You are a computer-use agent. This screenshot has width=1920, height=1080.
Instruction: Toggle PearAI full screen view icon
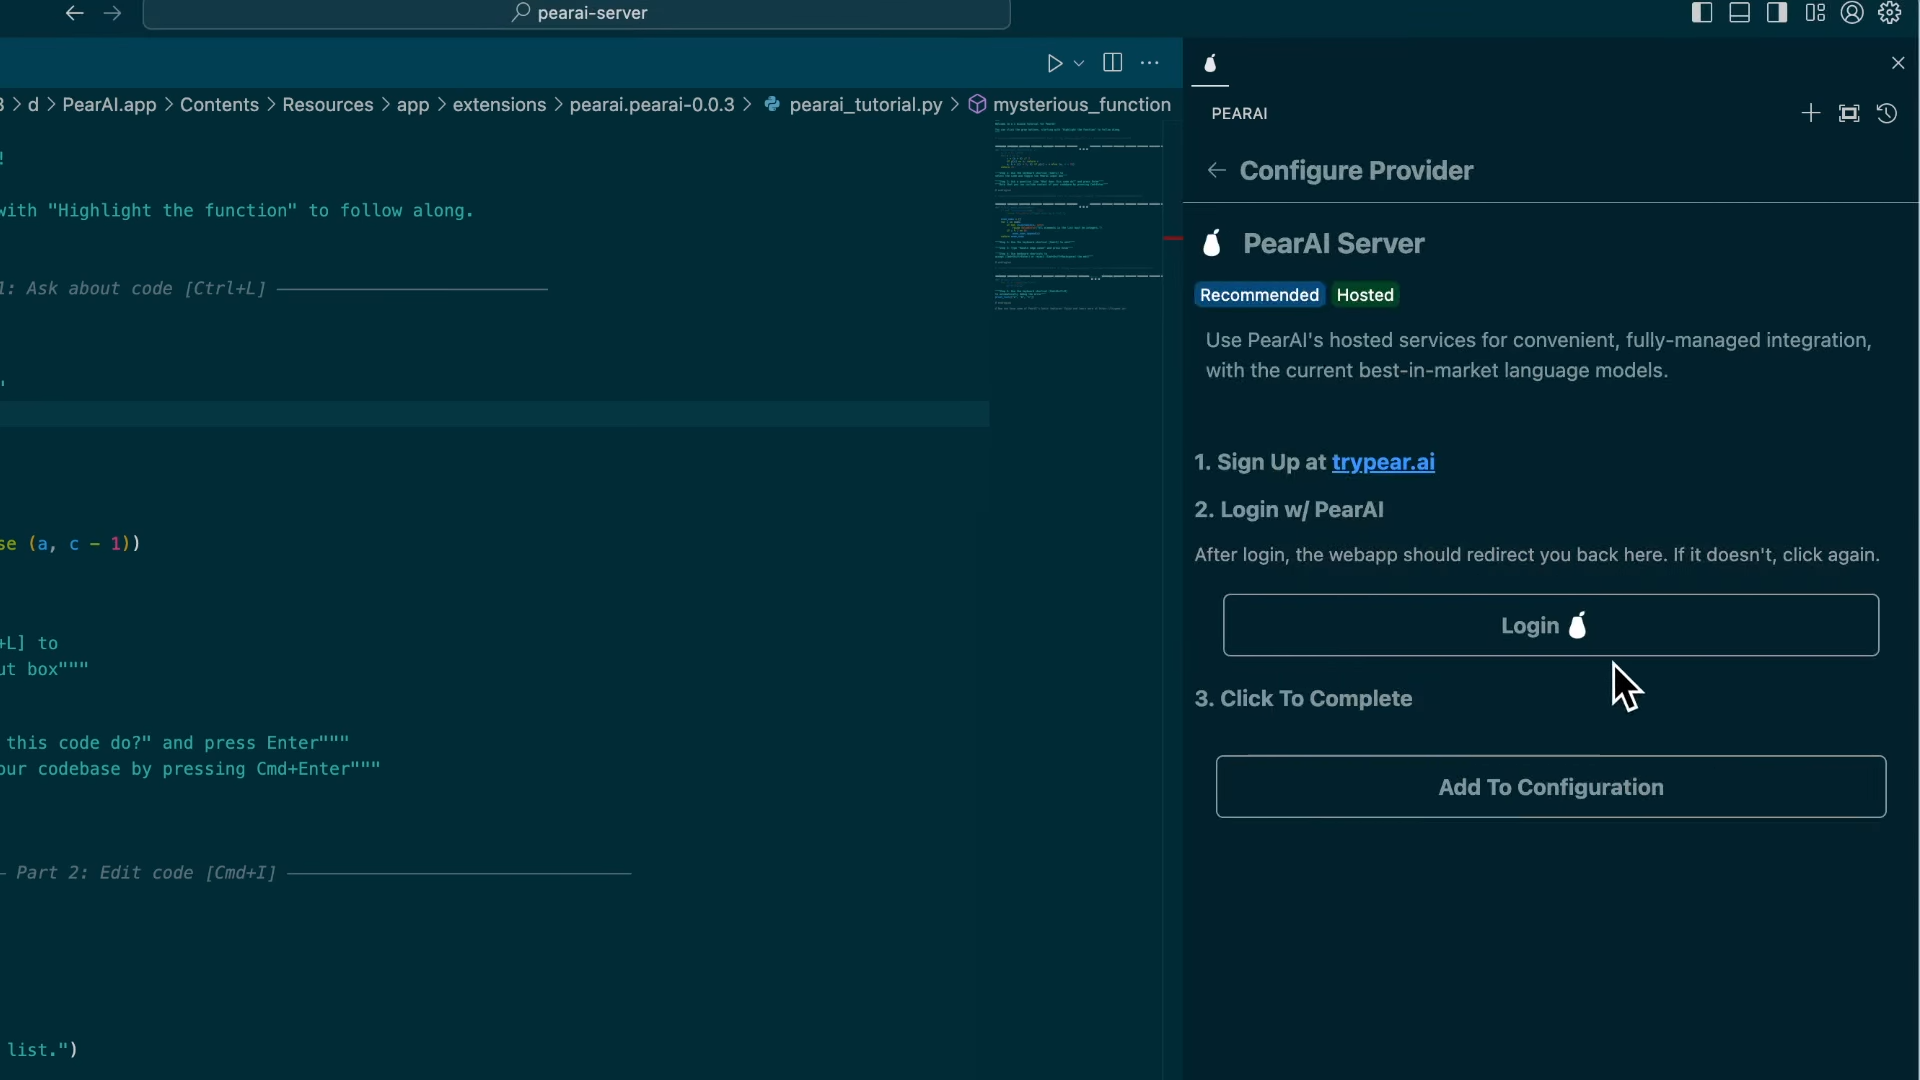pyautogui.click(x=1849, y=114)
